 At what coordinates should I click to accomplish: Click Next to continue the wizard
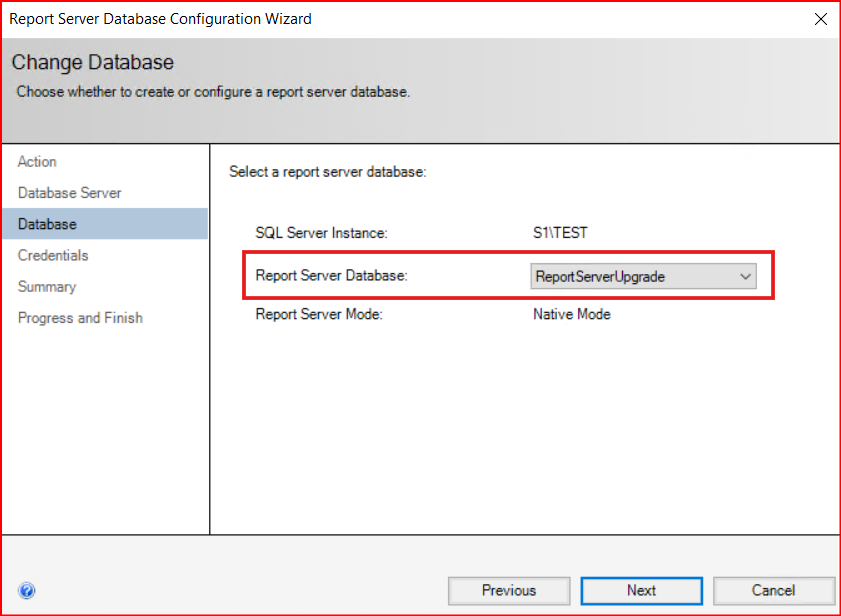pos(641,590)
